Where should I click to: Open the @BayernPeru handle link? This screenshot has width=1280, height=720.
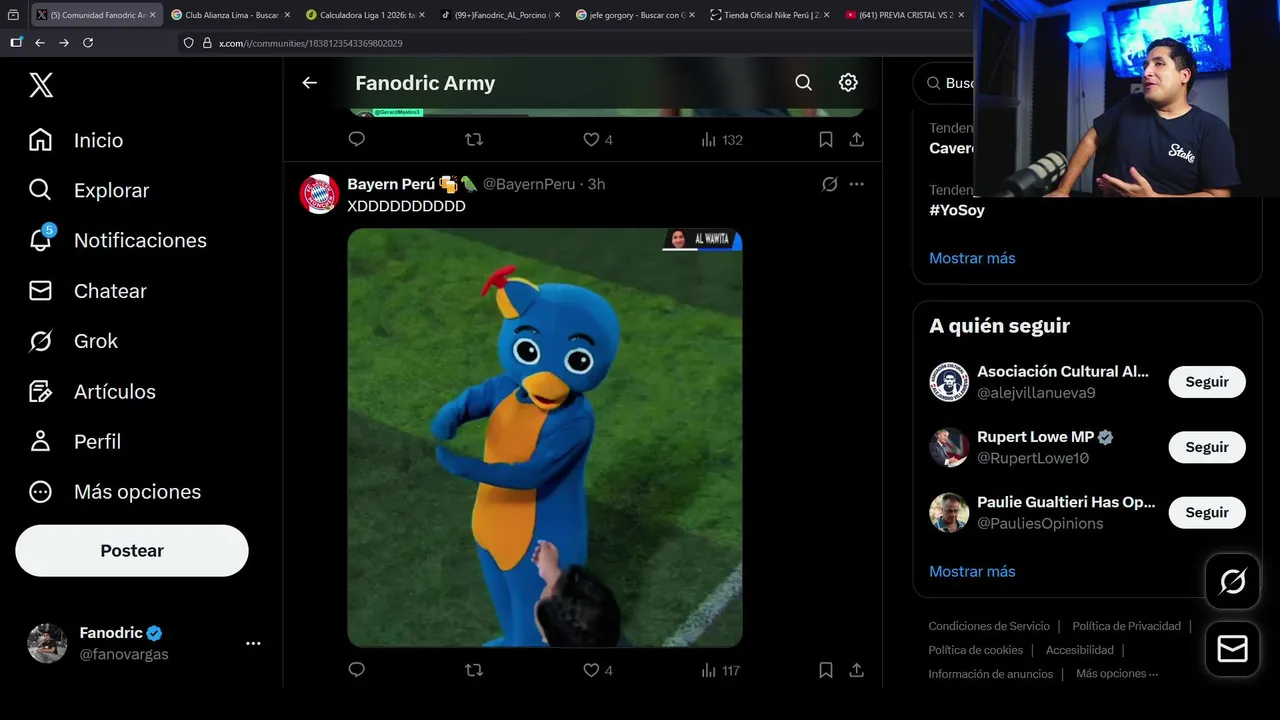[529, 184]
